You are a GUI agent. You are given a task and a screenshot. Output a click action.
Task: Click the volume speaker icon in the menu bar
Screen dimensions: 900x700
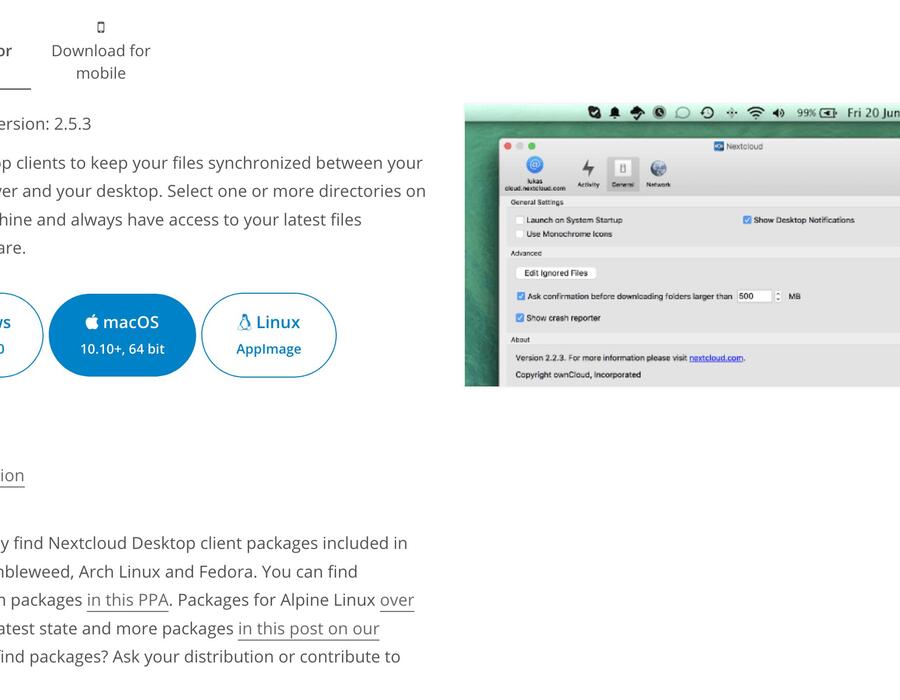tap(778, 113)
